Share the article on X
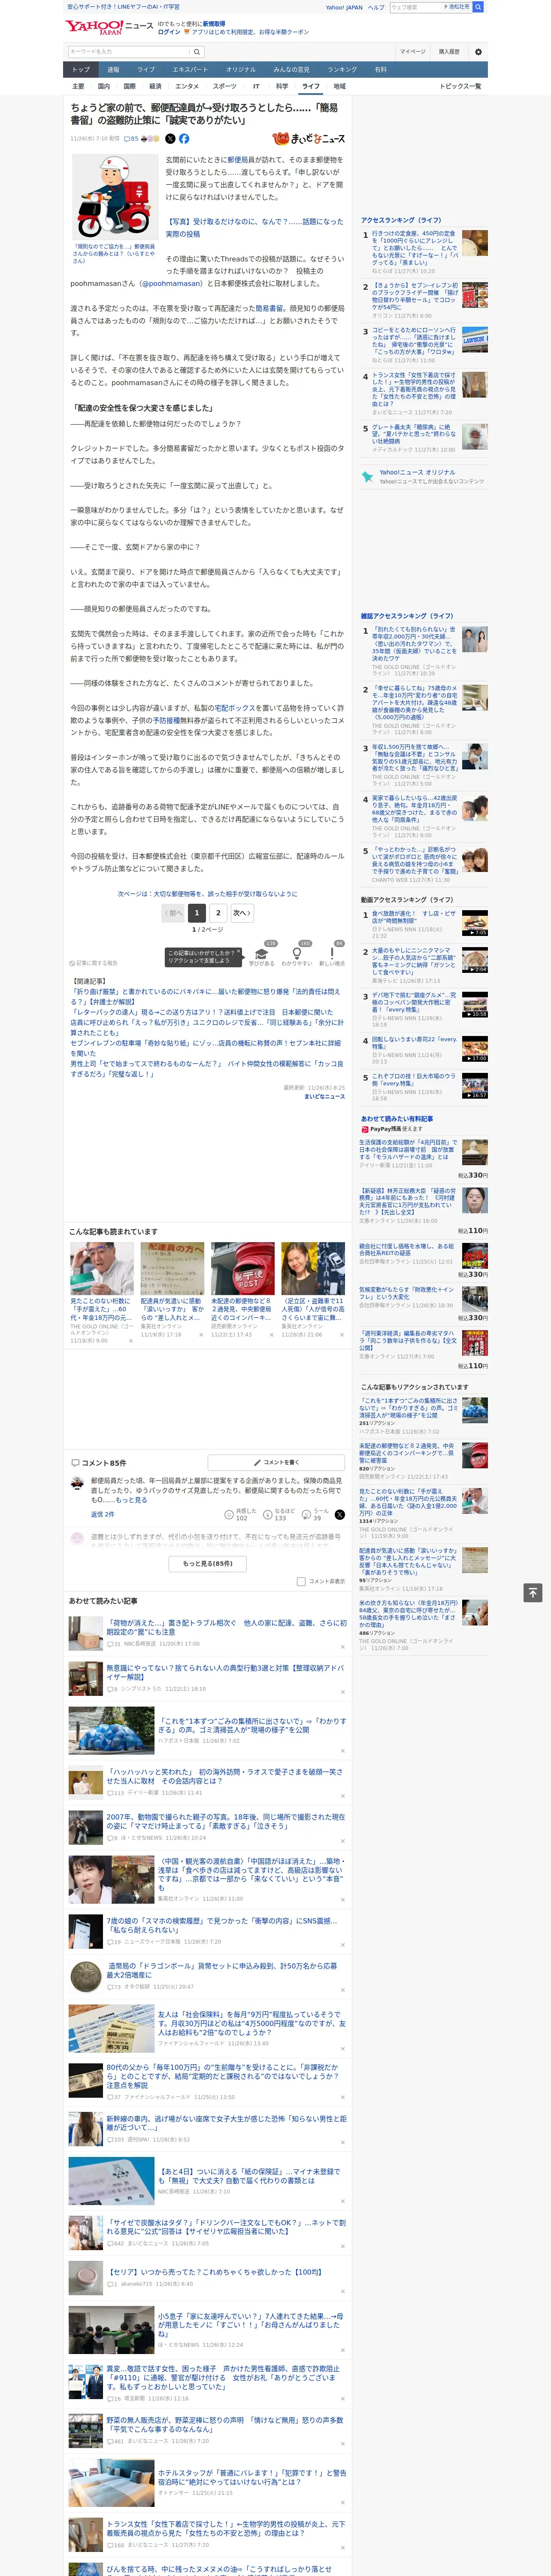 pyautogui.click(x=170, y=139)
